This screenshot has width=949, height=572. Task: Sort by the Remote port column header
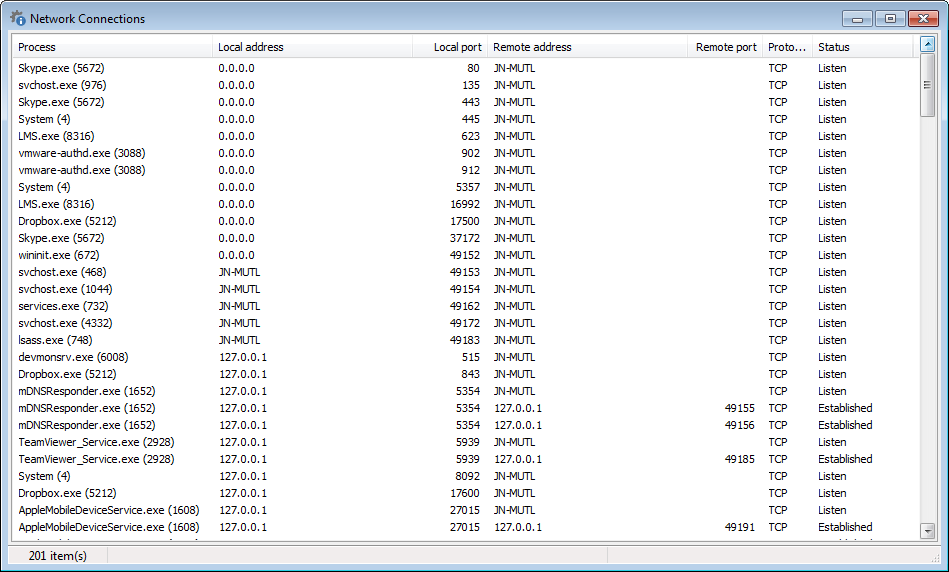pyautogui.click(x=724, y=47)
